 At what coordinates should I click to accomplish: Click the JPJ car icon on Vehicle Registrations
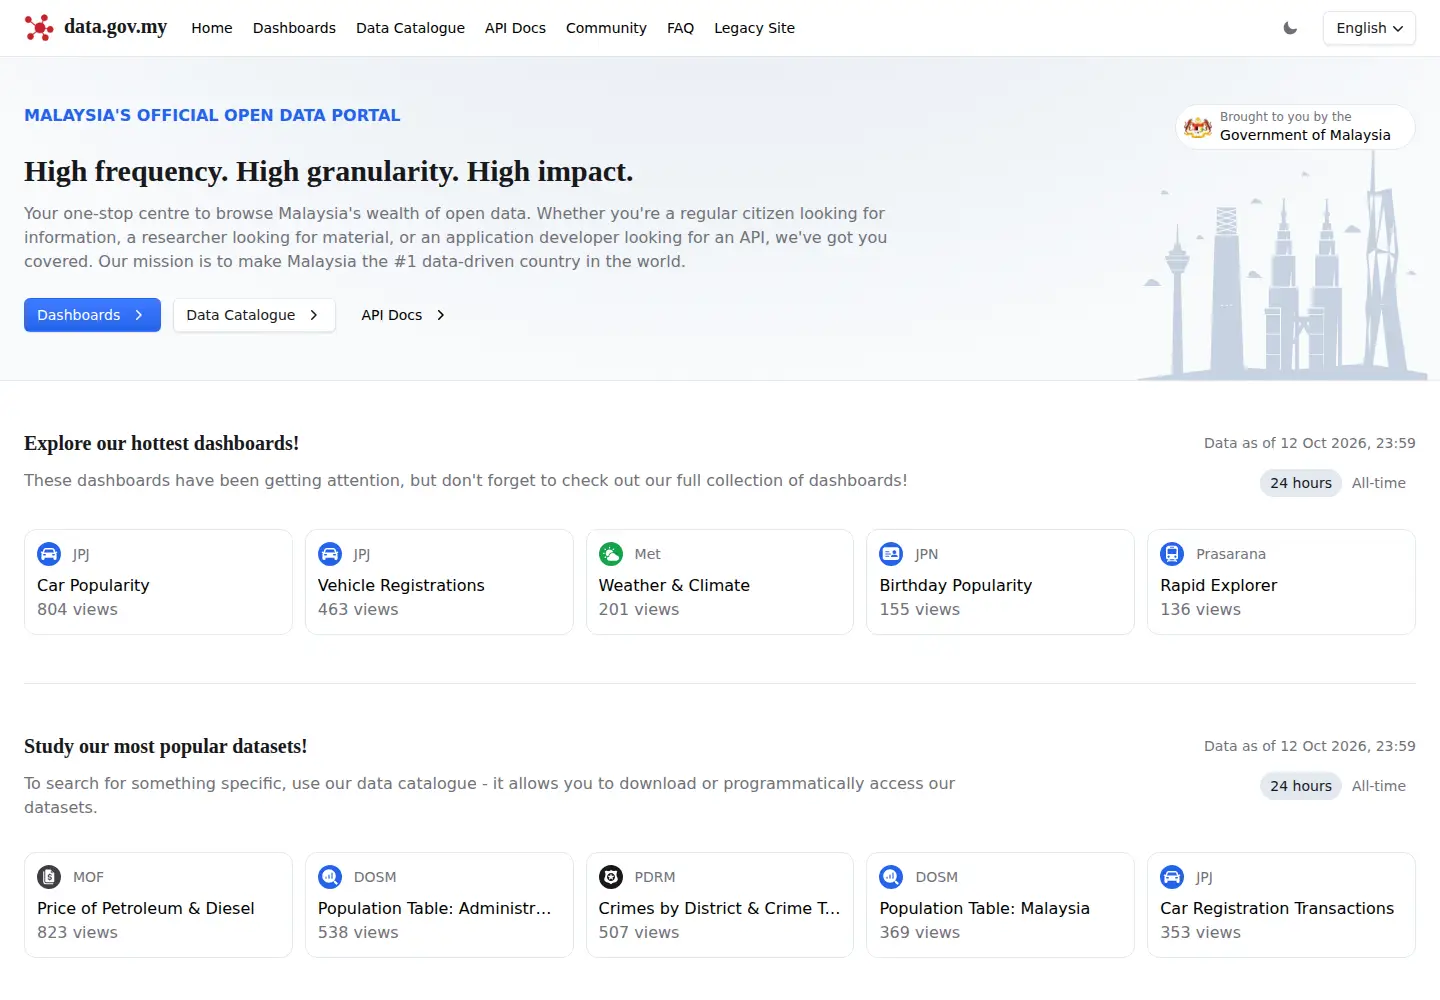tap(330, 554)
